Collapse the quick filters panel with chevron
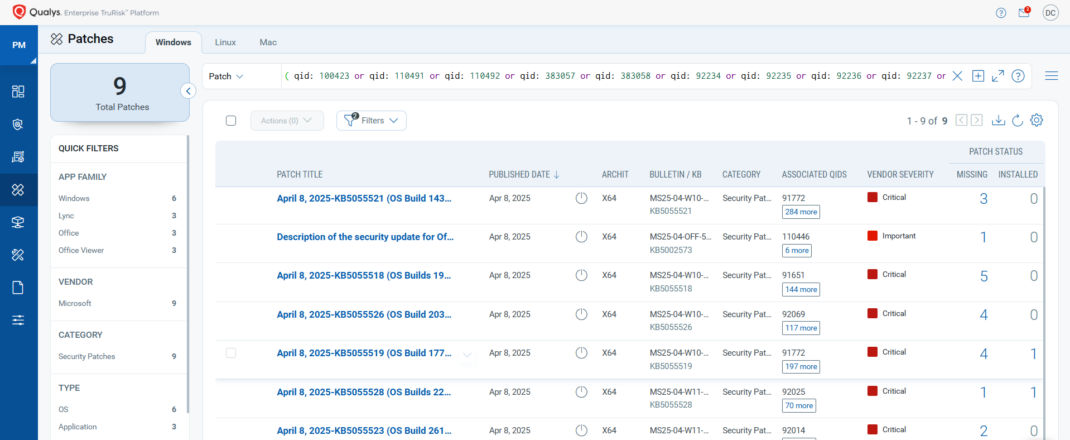Screen dimensions: 1070x440 188,91
